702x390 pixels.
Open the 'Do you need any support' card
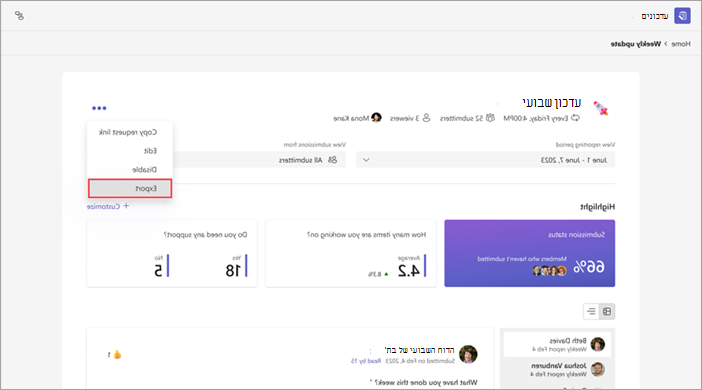click(172, 253)
